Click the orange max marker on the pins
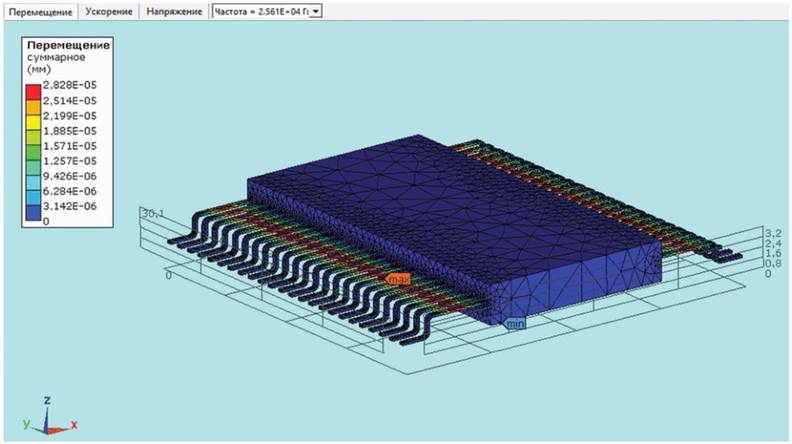The image size is (792, 444). coord(399,279)
